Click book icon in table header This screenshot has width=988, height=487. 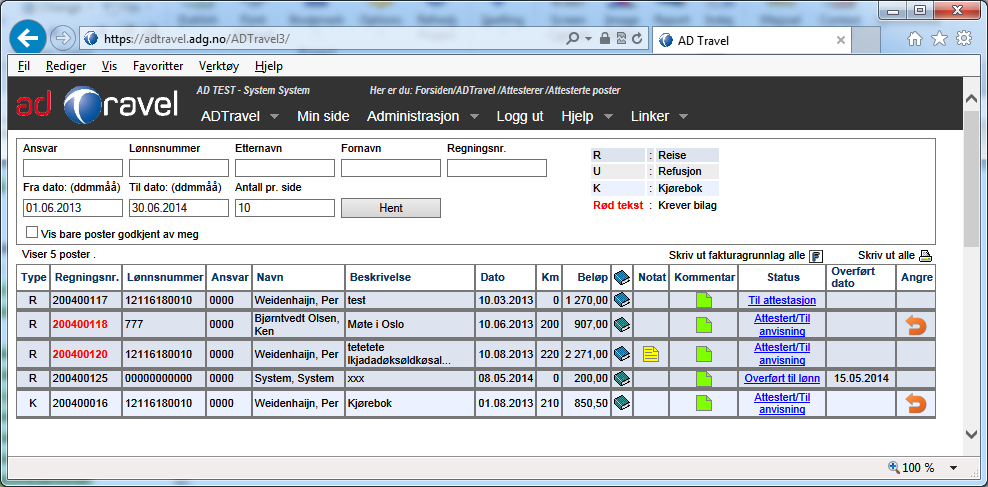click(x=621, y=276)
